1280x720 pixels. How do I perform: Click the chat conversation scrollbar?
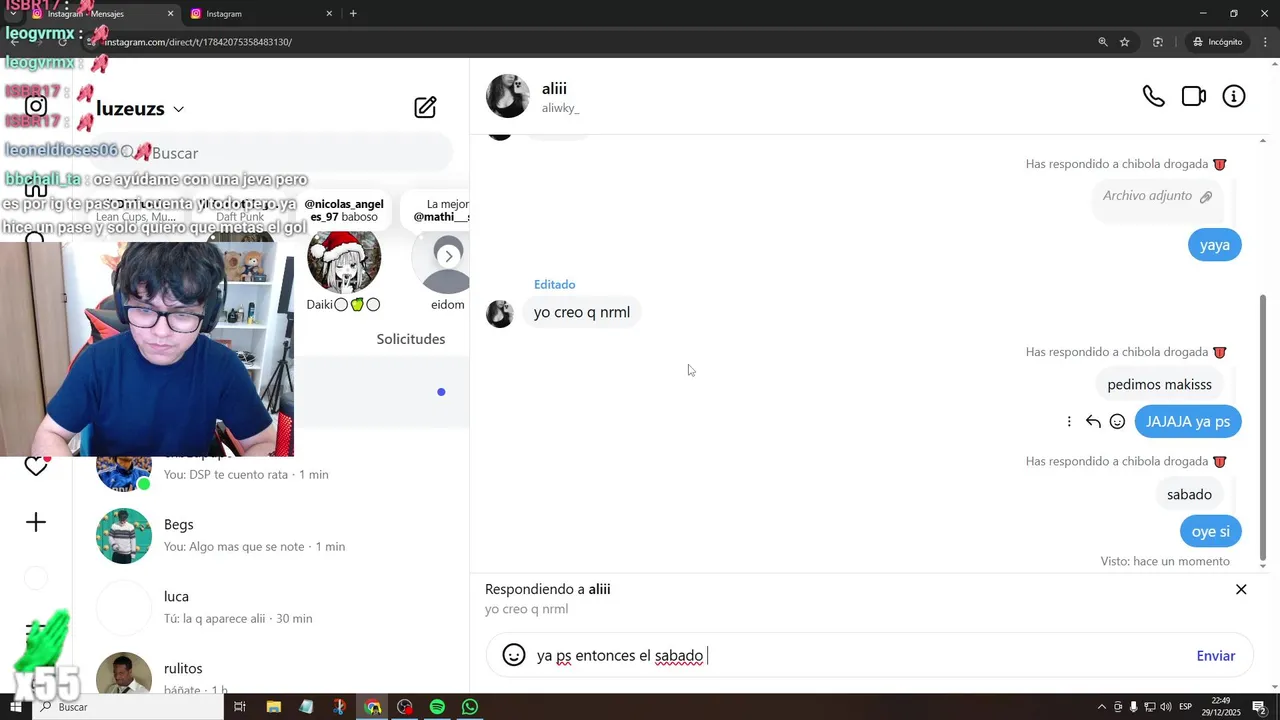[x=1263, y=430]
